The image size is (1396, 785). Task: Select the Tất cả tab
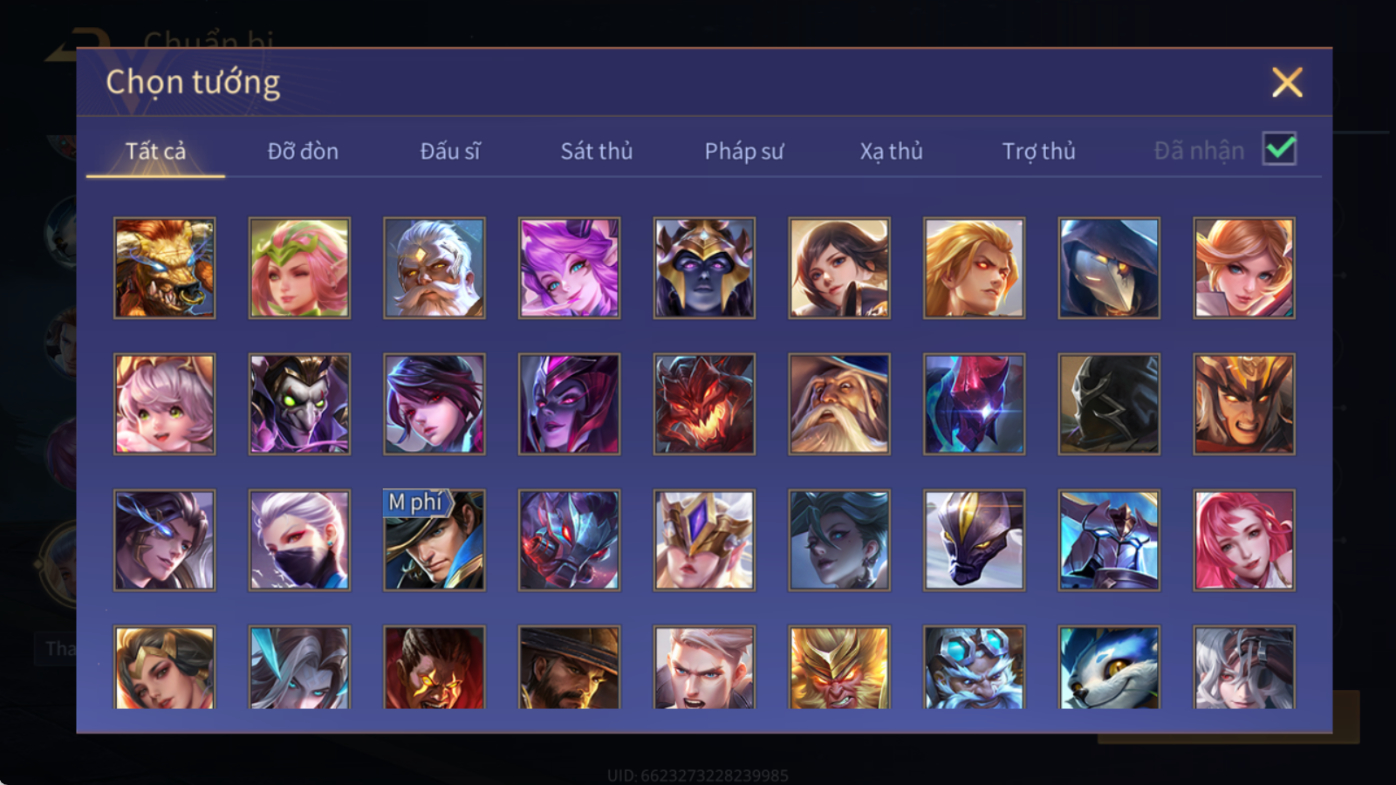click(x=156, y=151)
